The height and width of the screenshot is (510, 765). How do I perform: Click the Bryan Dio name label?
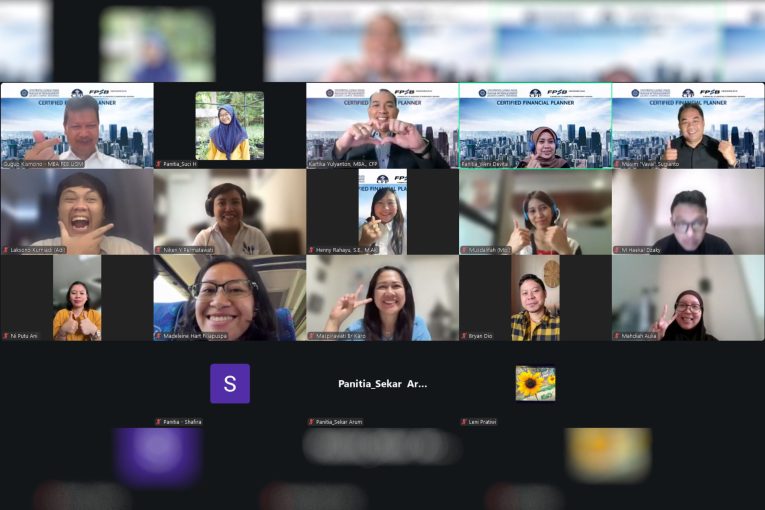pyautogui.click(x=481, y=336)
